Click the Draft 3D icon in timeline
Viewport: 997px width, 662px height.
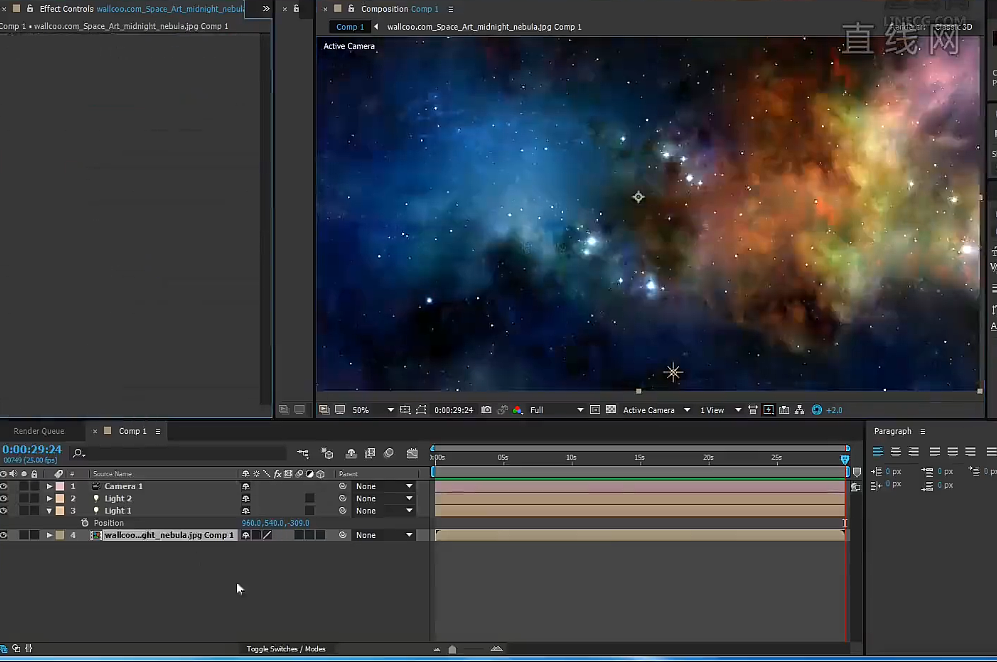click(327, 453)
